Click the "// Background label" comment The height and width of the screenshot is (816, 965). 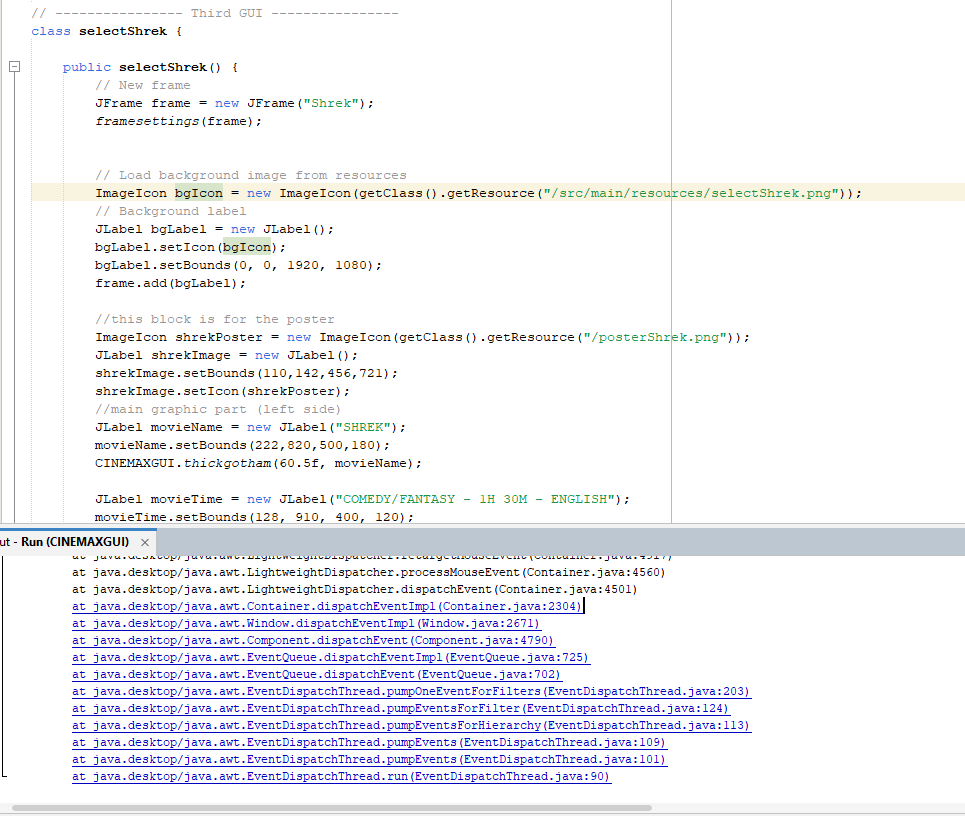tap(170, 211)
